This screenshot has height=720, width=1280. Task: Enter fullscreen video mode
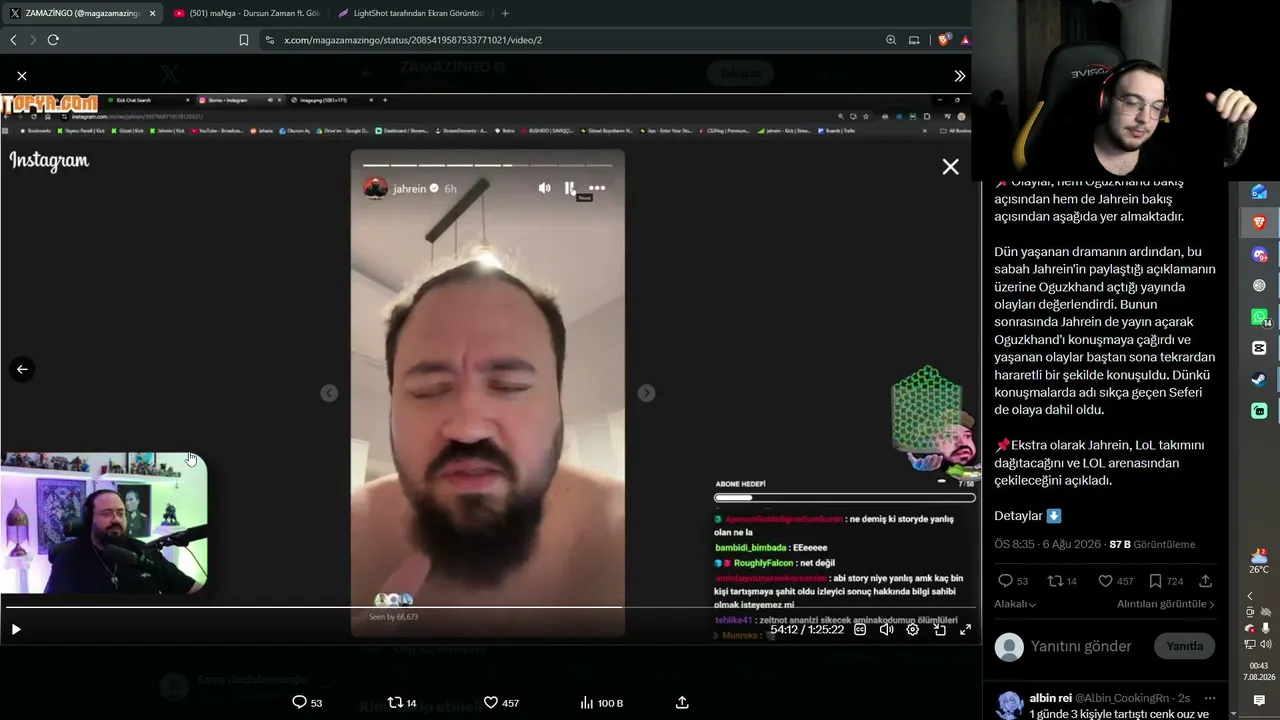click(x=965, y=629)
